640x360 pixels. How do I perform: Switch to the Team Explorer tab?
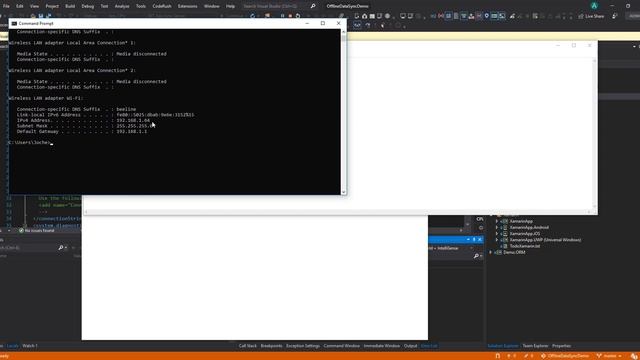535,346
